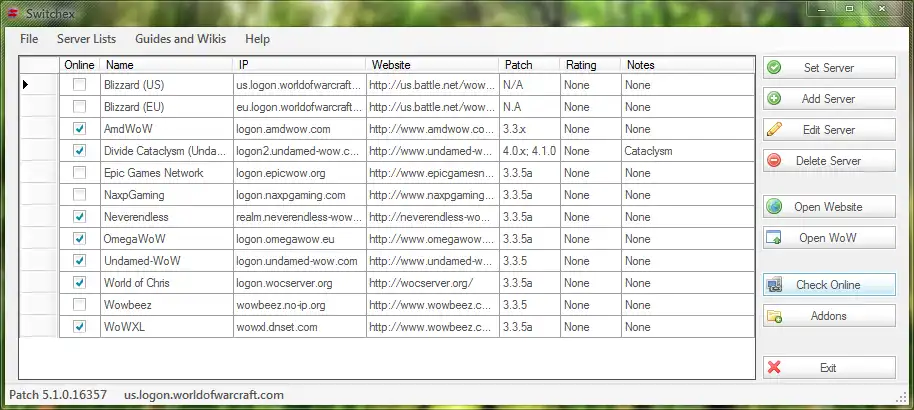
Task: Select the 'Neverendless' name cell
Action: (x=167, y=217)
